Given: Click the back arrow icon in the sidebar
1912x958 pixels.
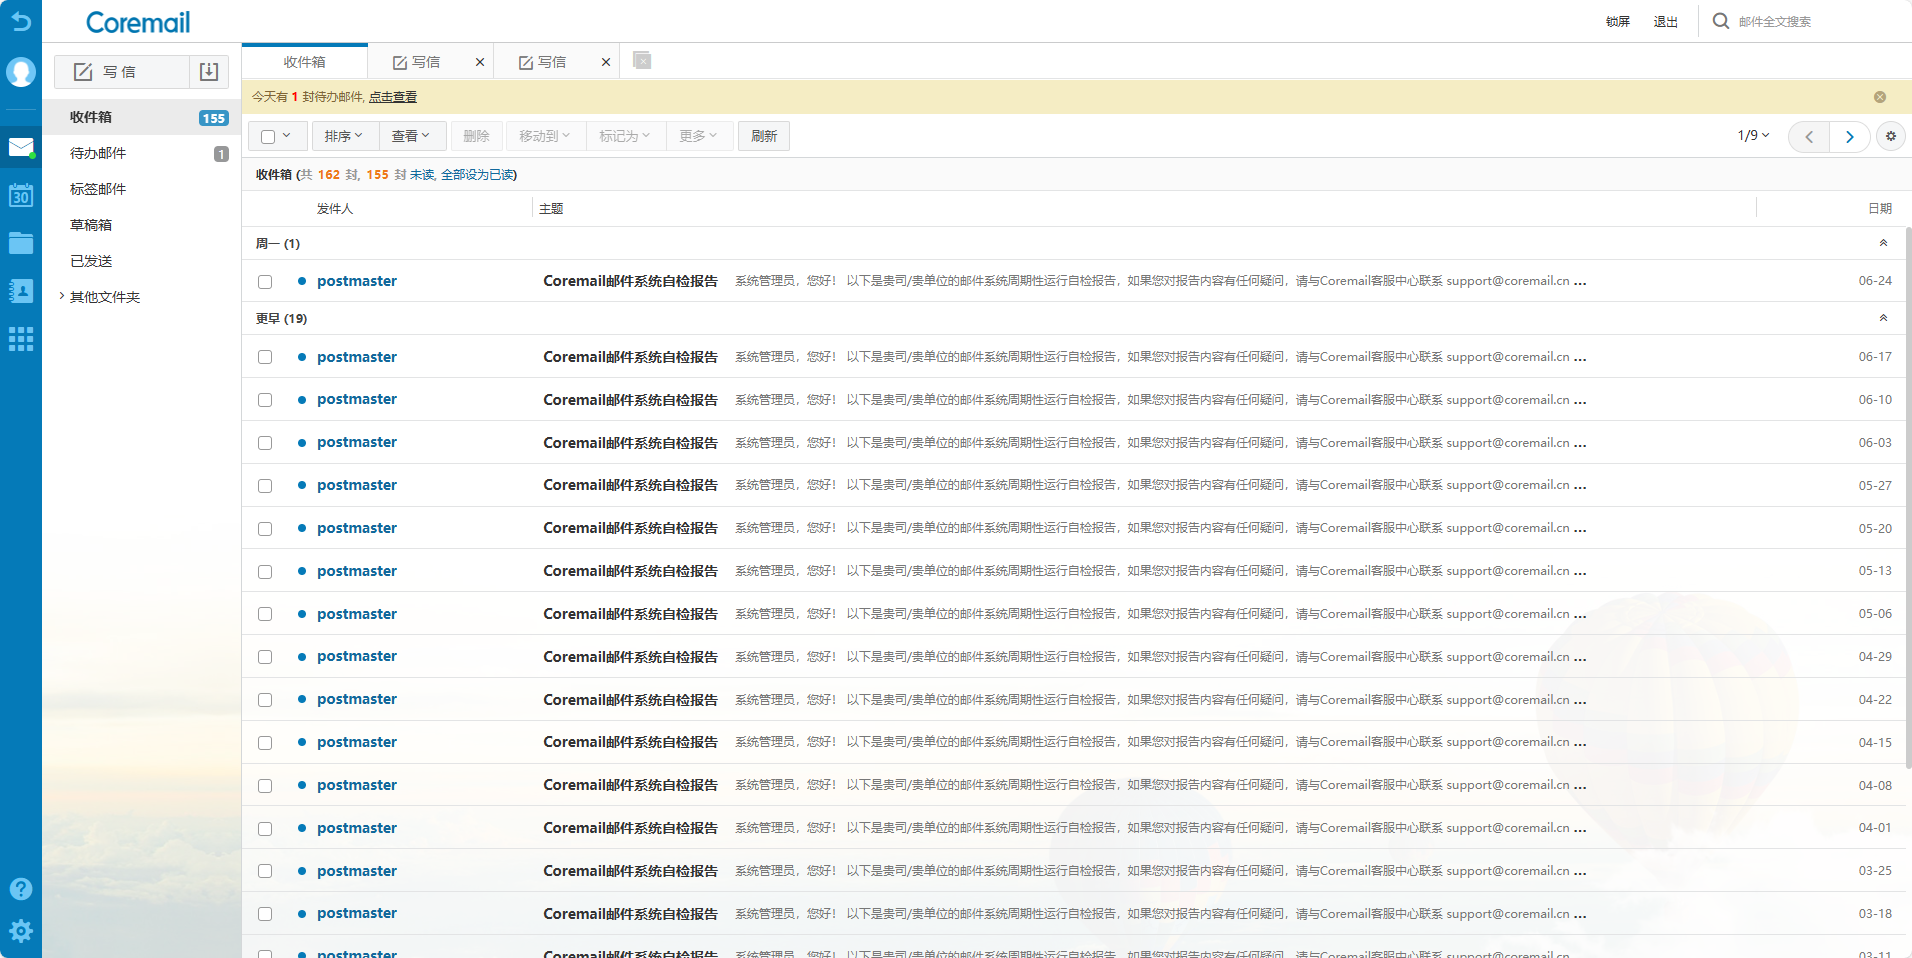Looking at the screenshot, I should 21,21.
